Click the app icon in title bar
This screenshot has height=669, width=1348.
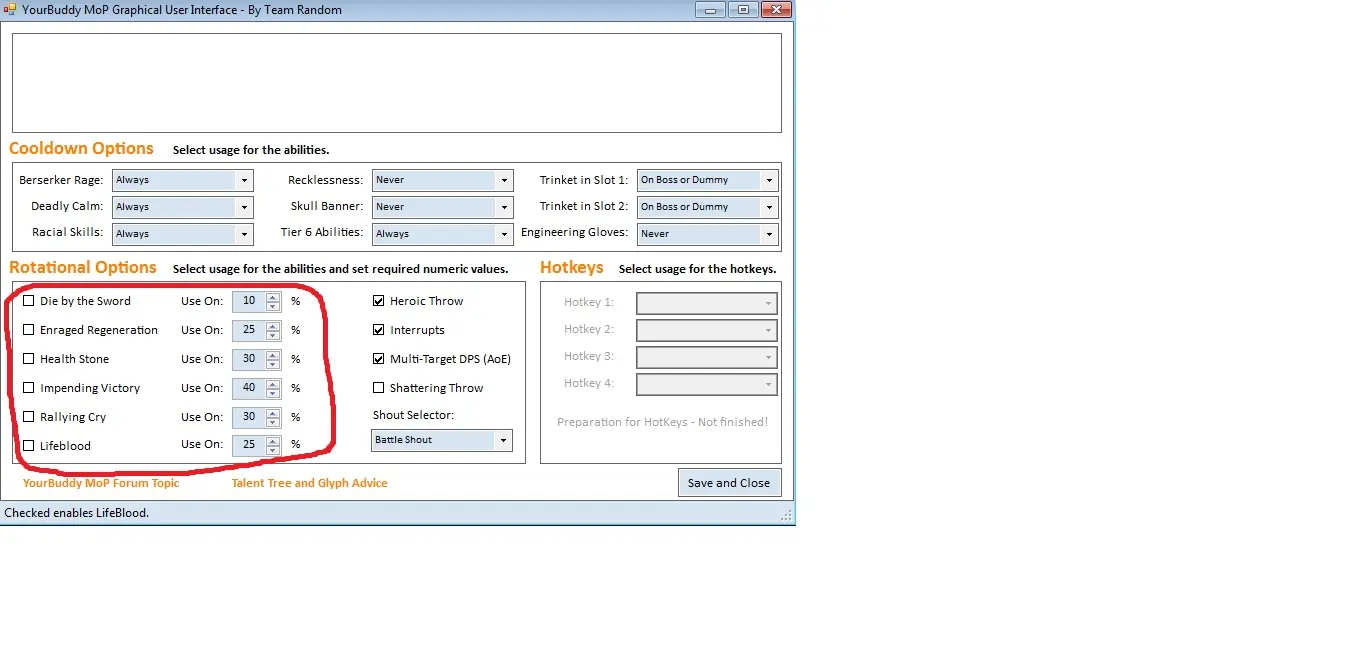[x=10, y=10]
